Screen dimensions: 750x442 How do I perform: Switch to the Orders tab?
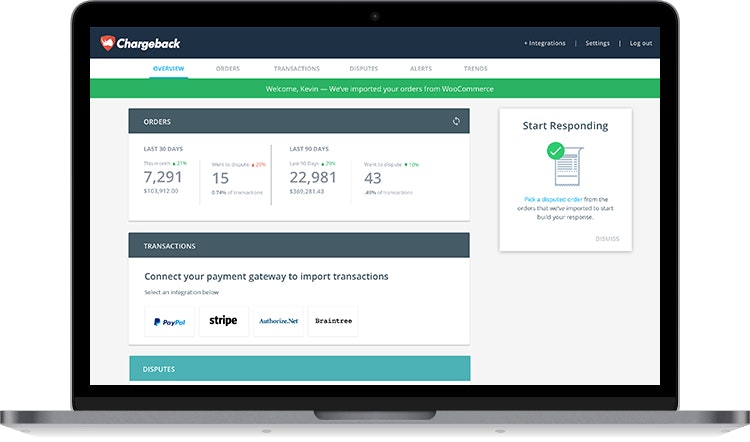click(228, 69)
